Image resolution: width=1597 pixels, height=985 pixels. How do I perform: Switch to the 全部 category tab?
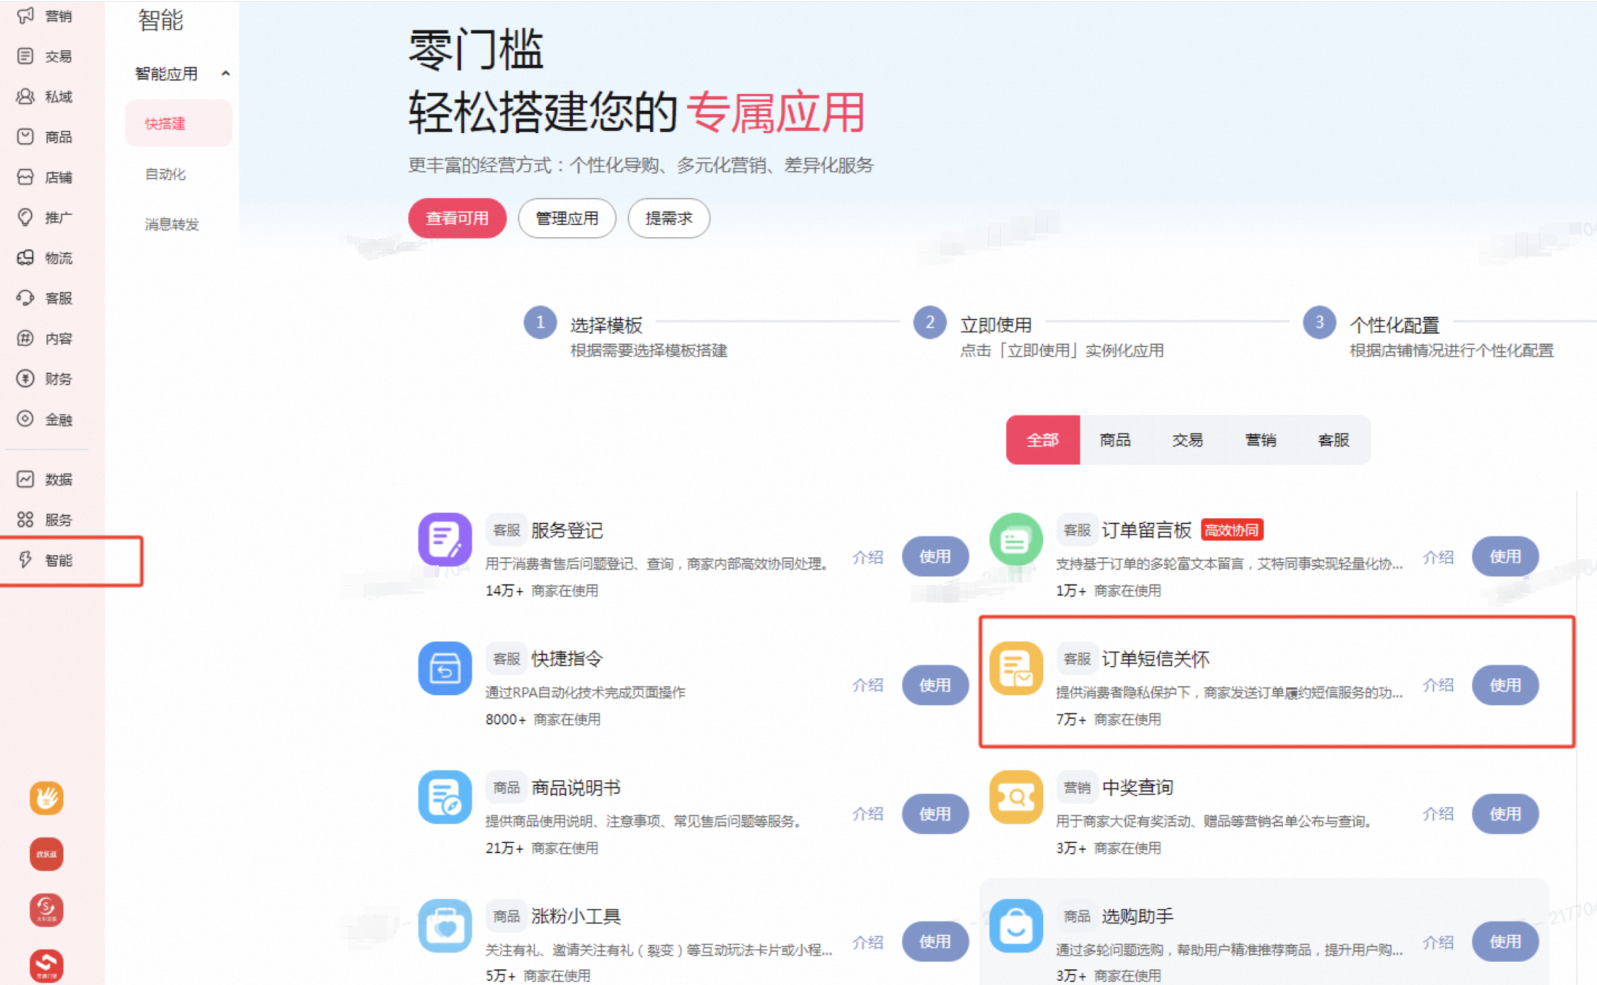pos(1043,440)
